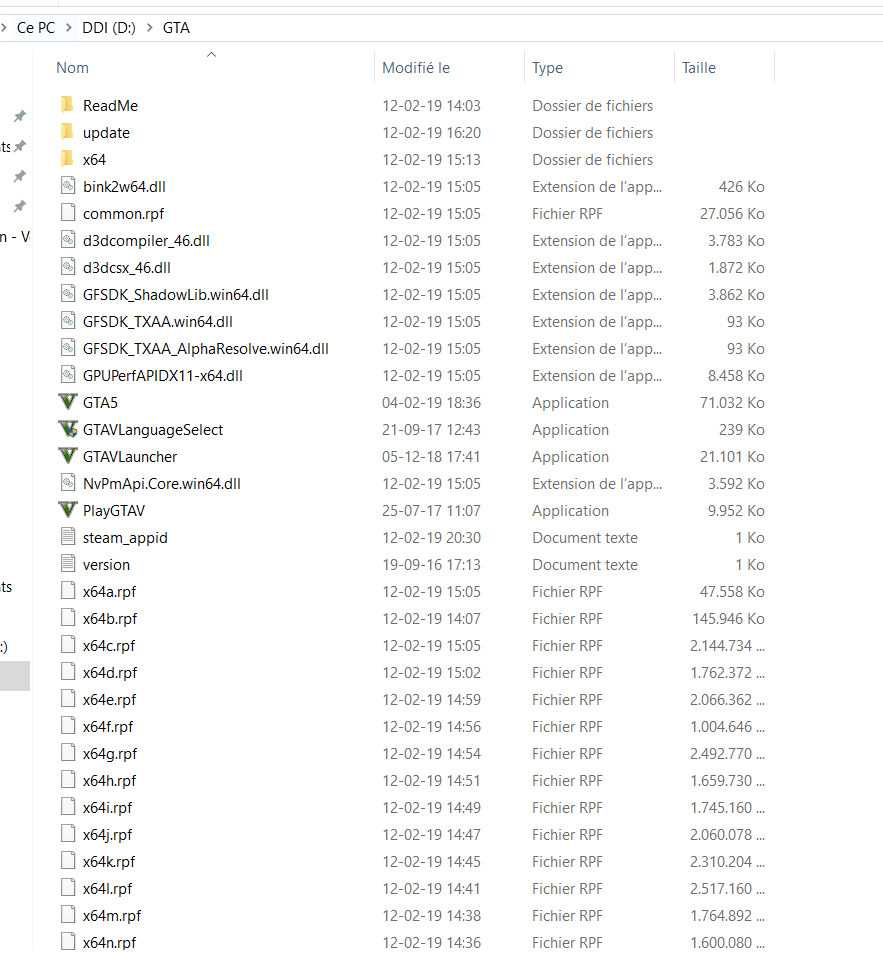Click the steam_appid text document icon
The image size is (883, 972).
pos(68,537)
